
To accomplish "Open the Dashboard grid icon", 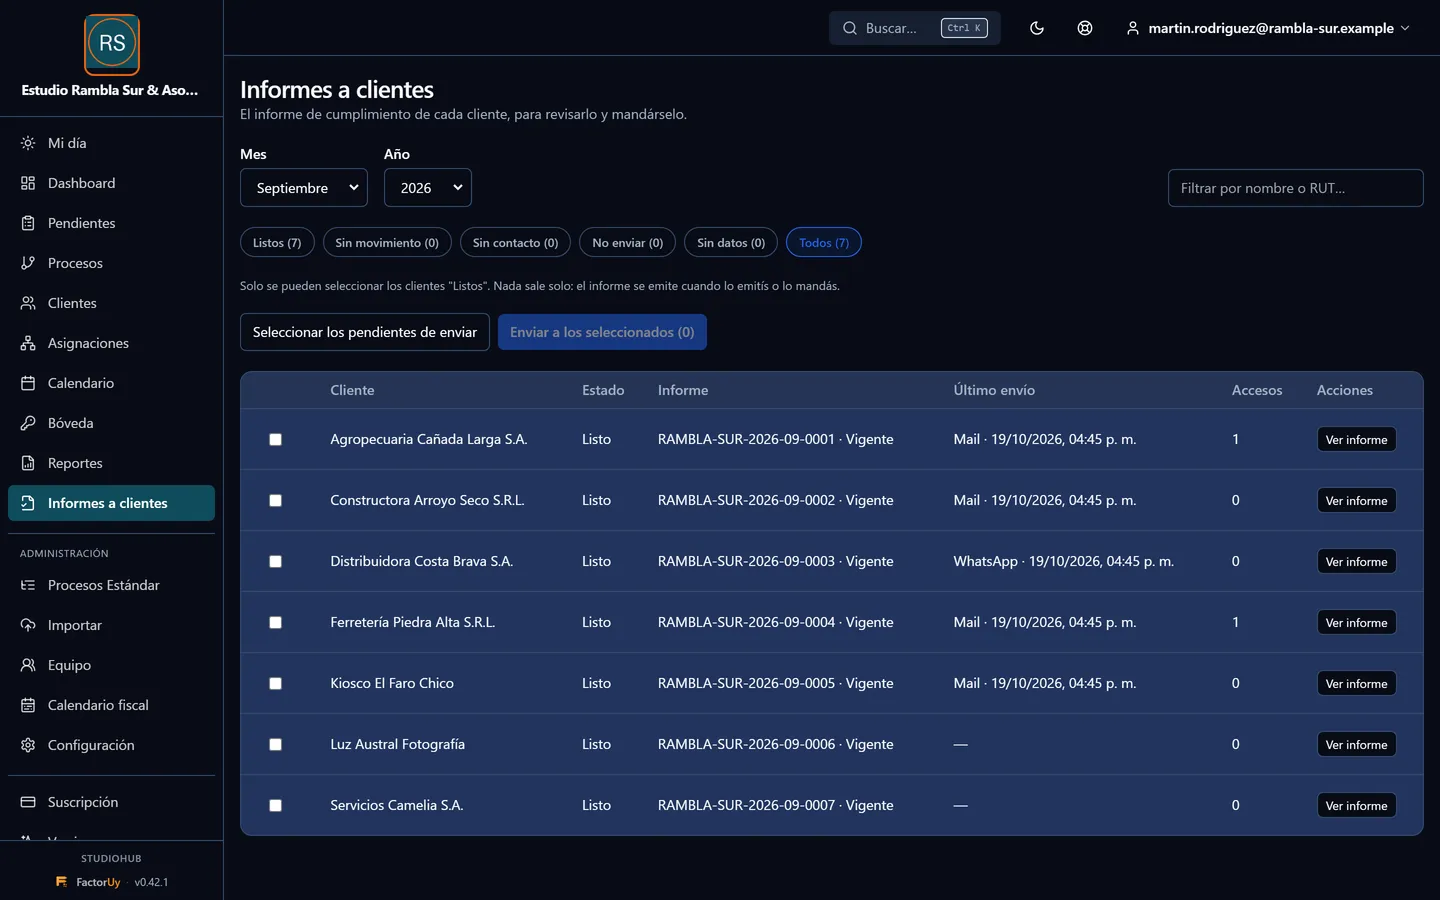I will (x=28, y=183).
